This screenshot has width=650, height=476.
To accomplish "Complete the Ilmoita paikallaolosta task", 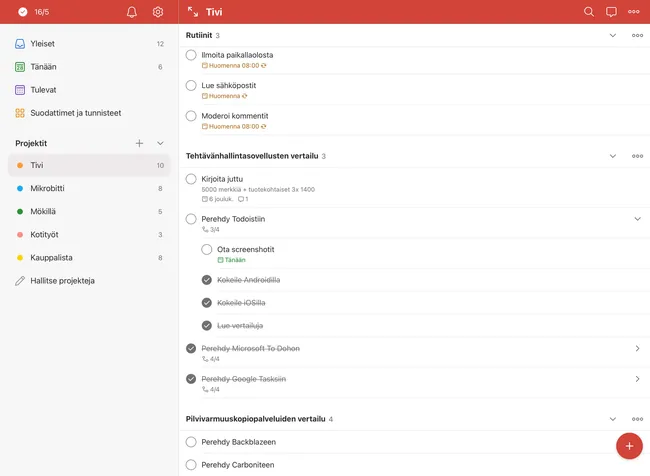I will [x=191, y=55].
